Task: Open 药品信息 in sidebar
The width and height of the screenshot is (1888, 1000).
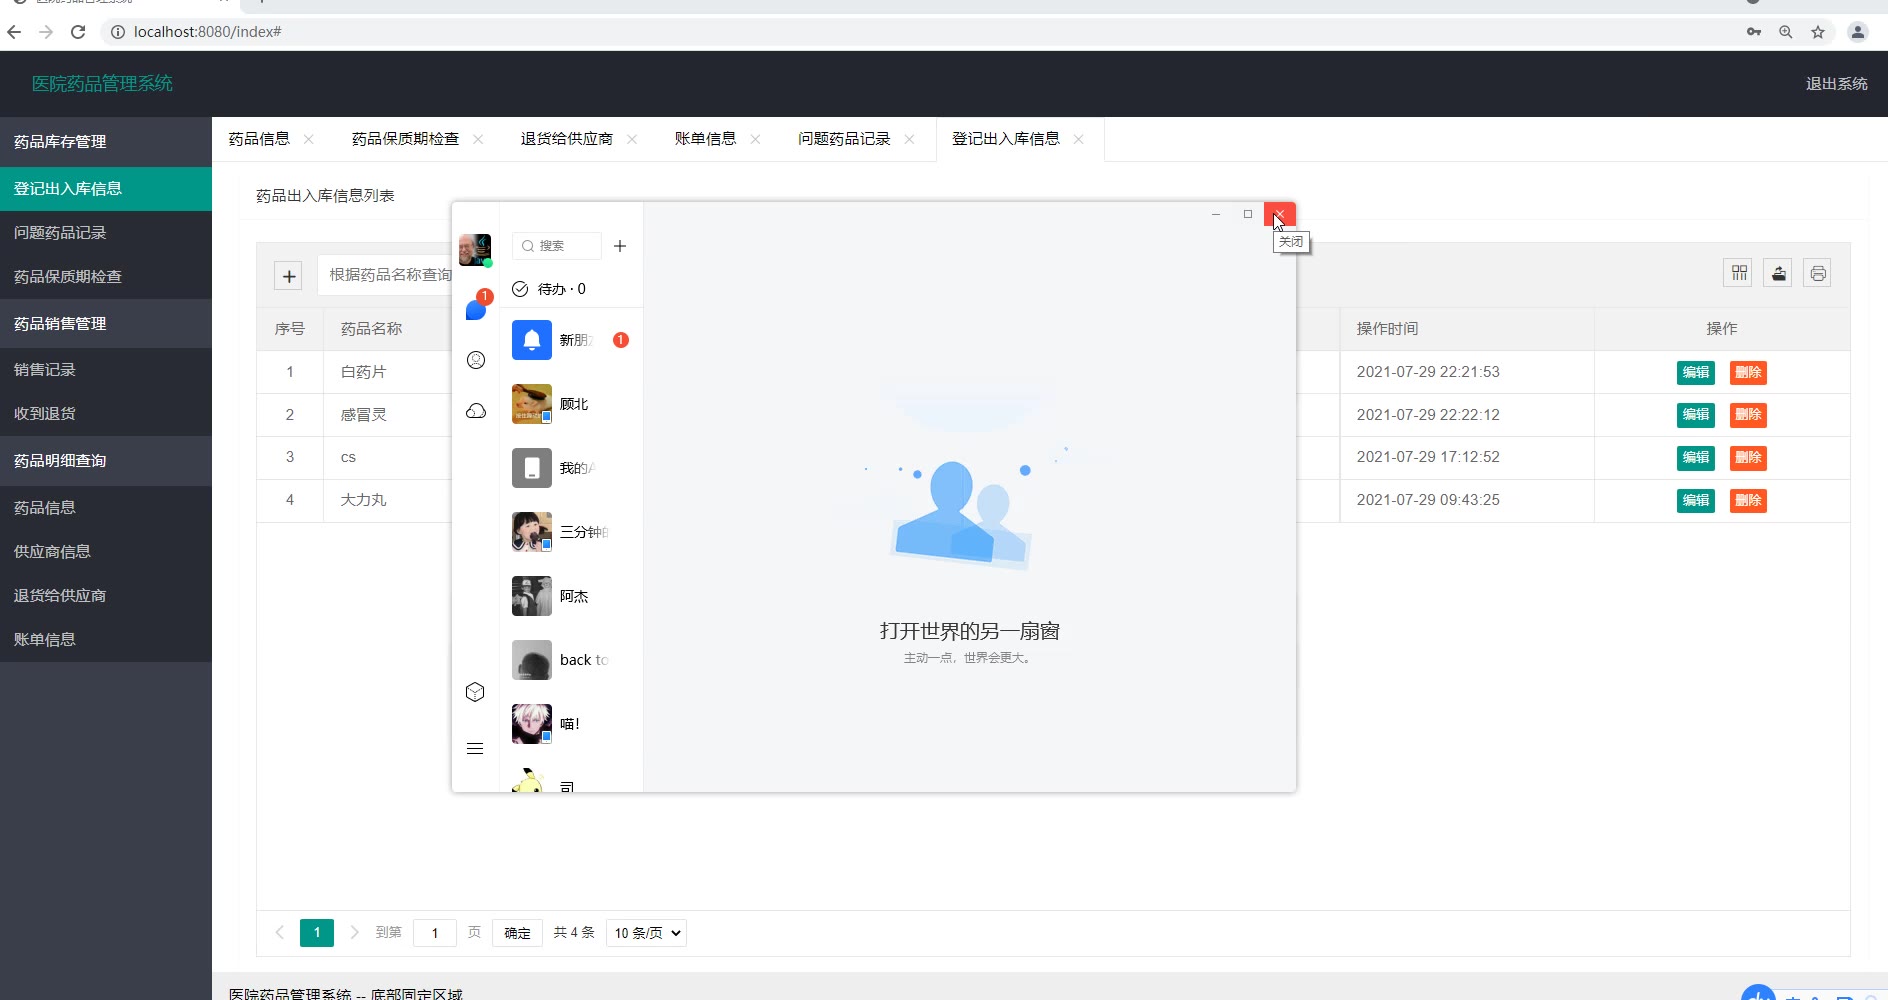Action: 106,508
